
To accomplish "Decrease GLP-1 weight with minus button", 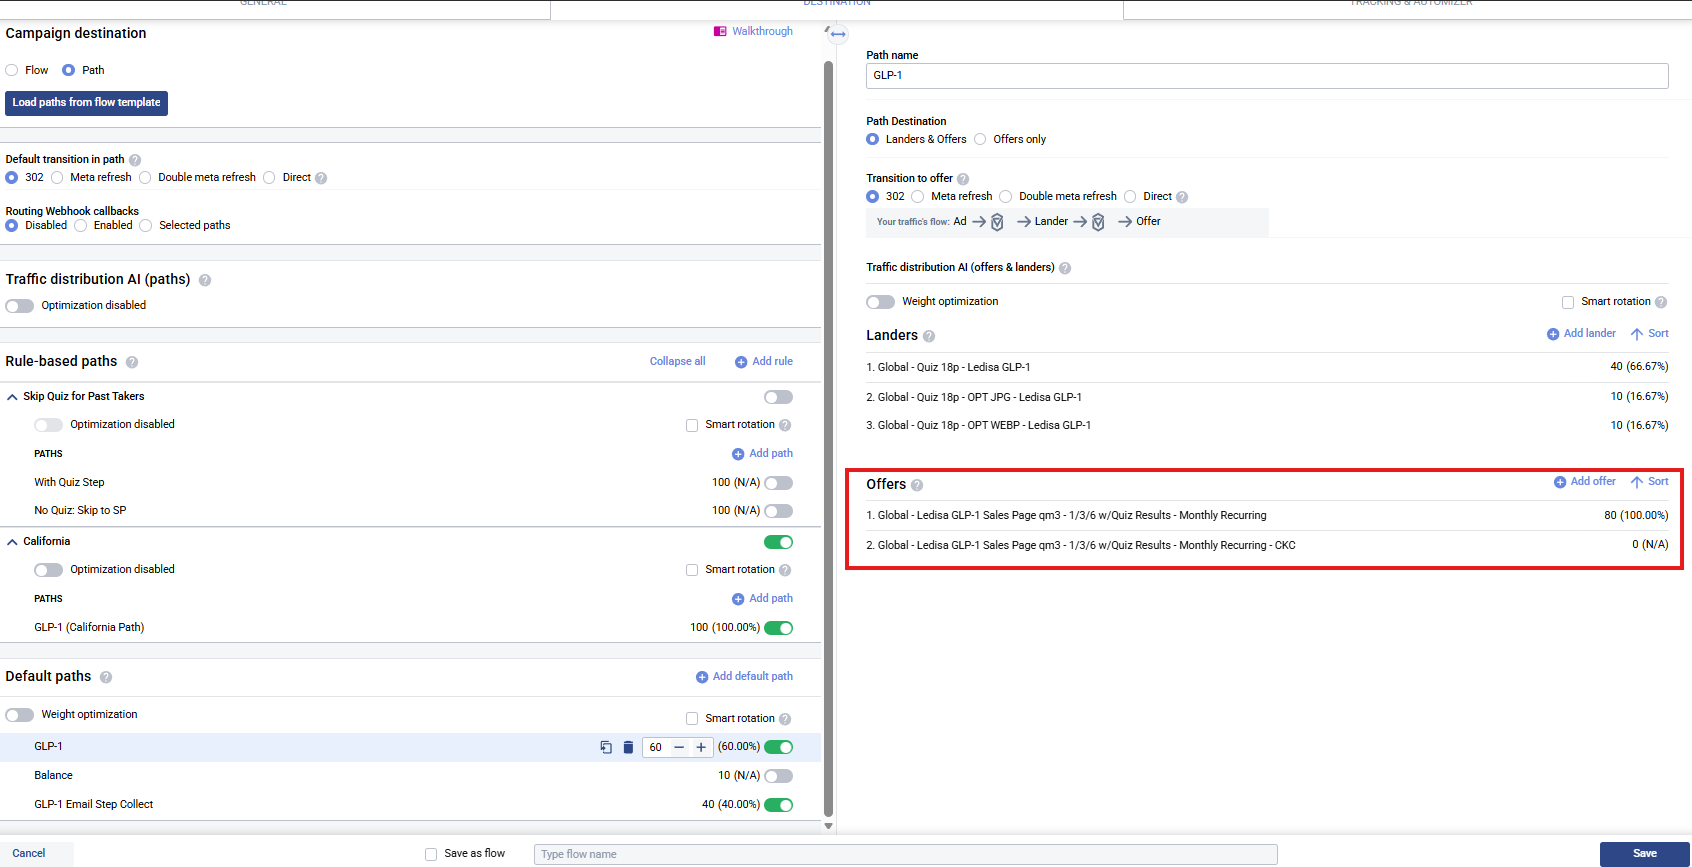I will (x=679, y=747).
